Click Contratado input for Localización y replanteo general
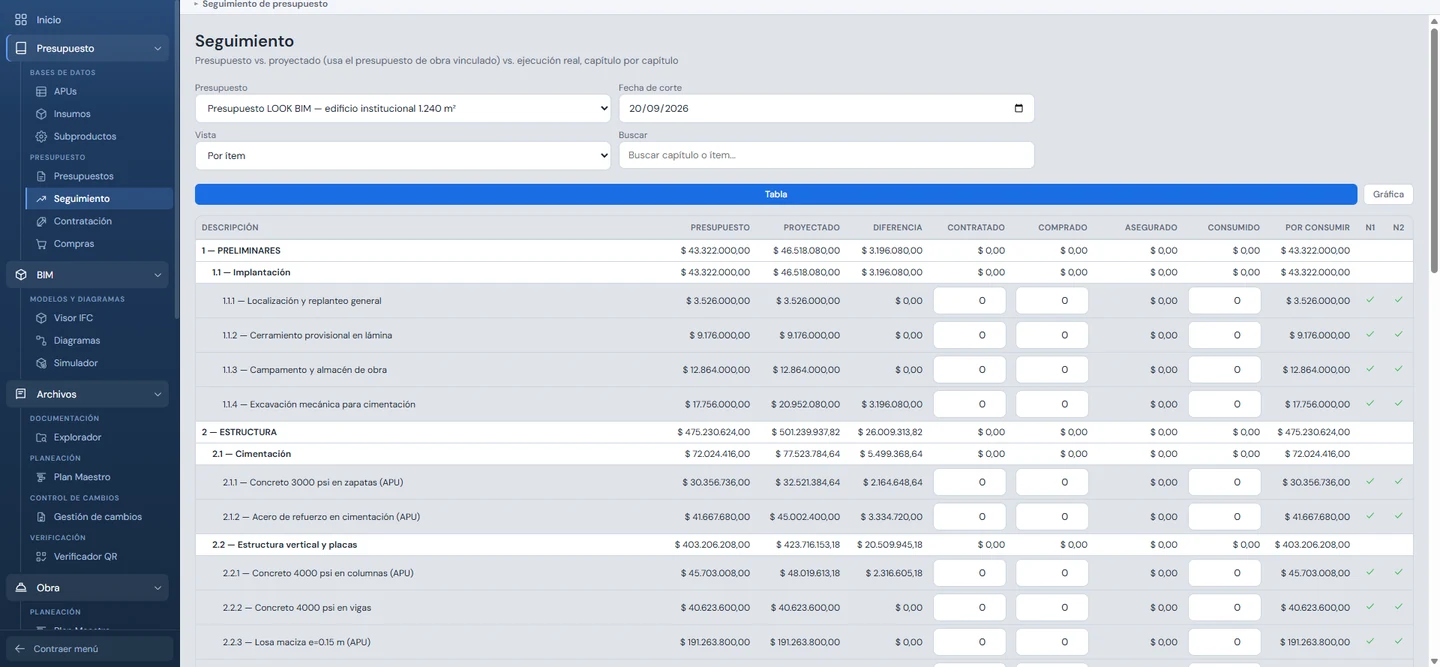Image resolution: width=1440 pixels, height=667 pixels. coord(970,301)
